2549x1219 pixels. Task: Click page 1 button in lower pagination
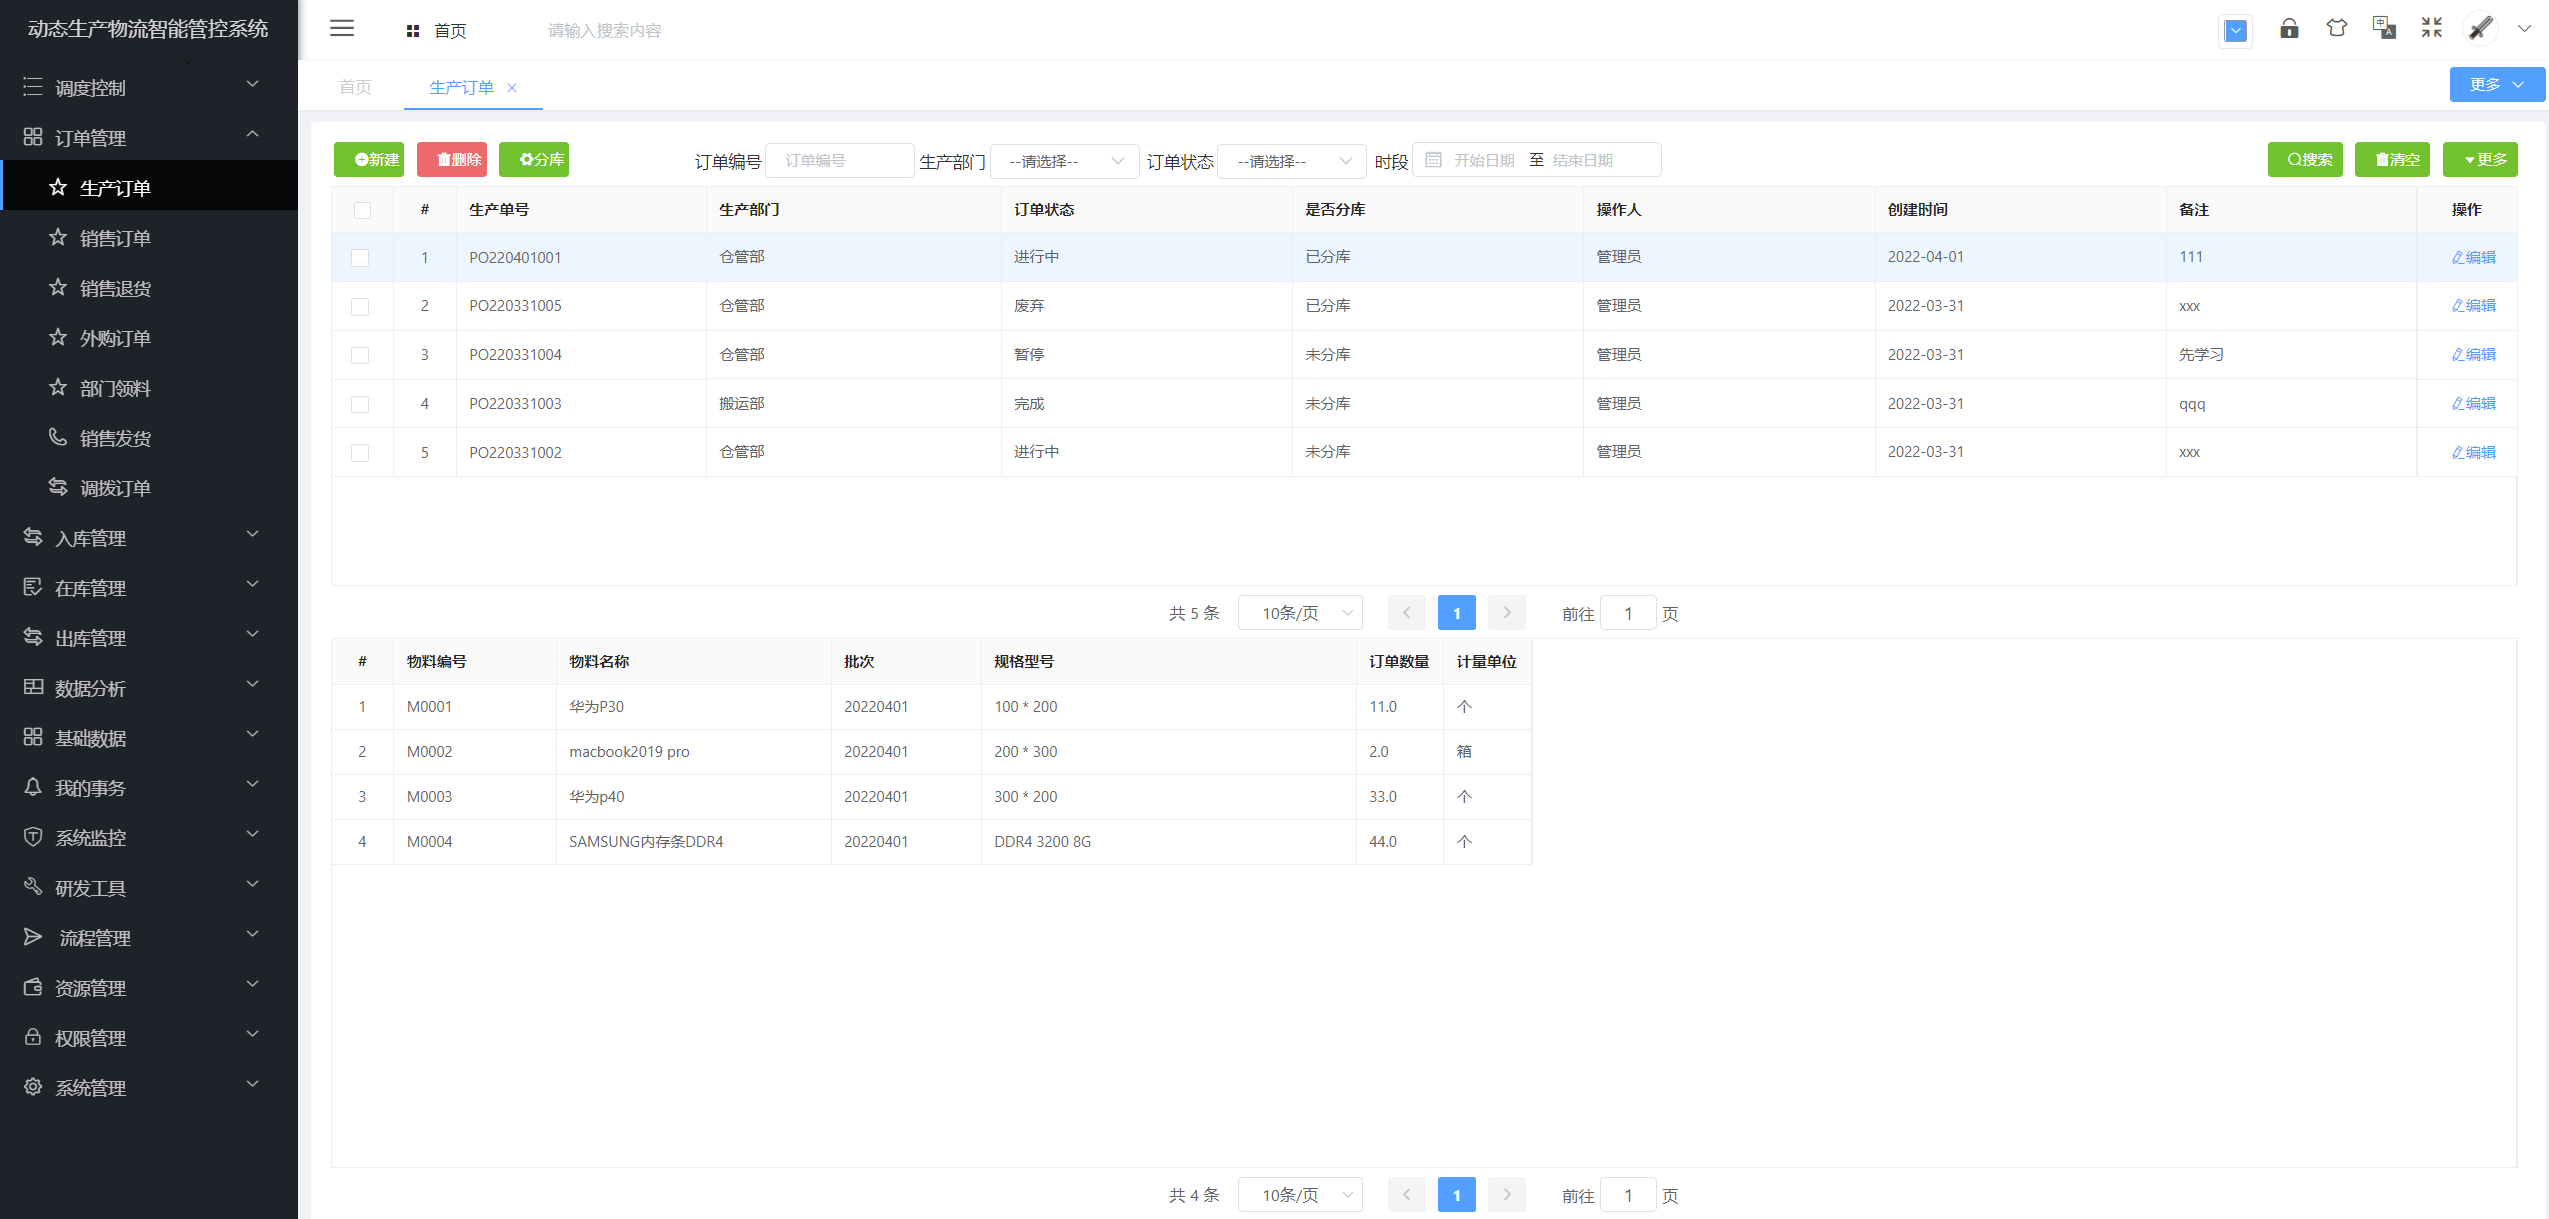click(1457, 1195)
